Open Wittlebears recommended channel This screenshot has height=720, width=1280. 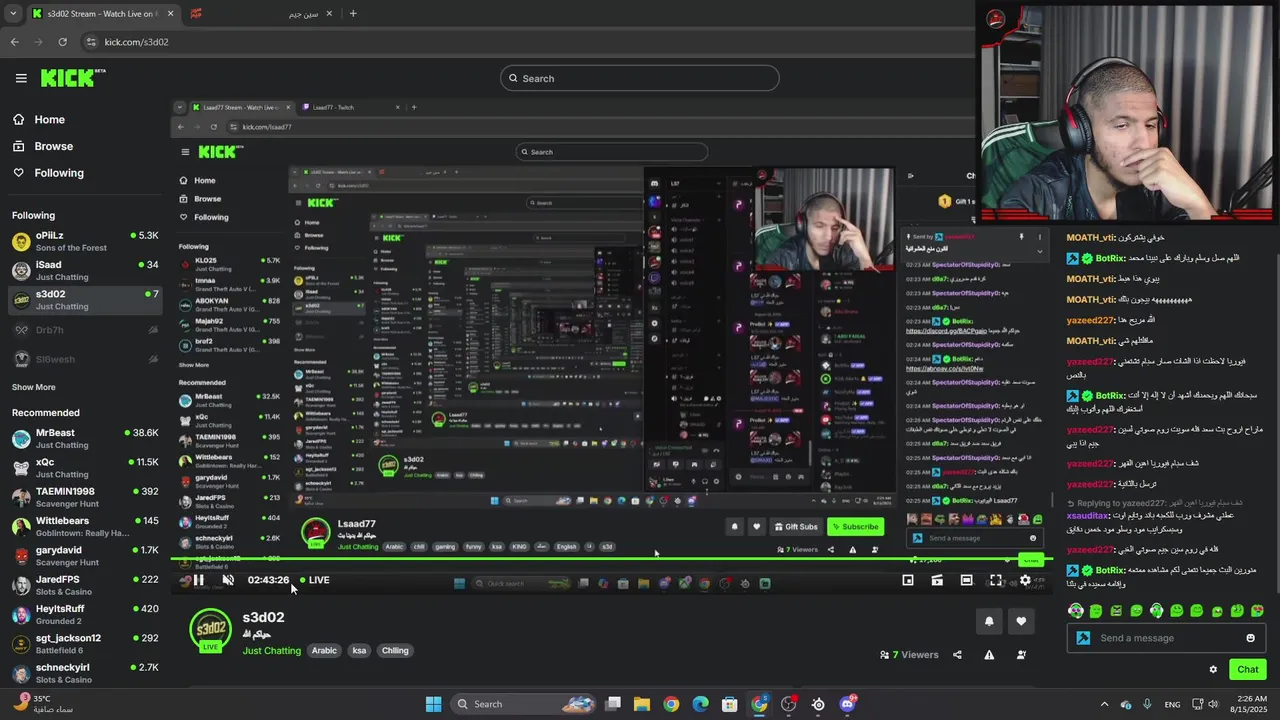coord(85,526)
